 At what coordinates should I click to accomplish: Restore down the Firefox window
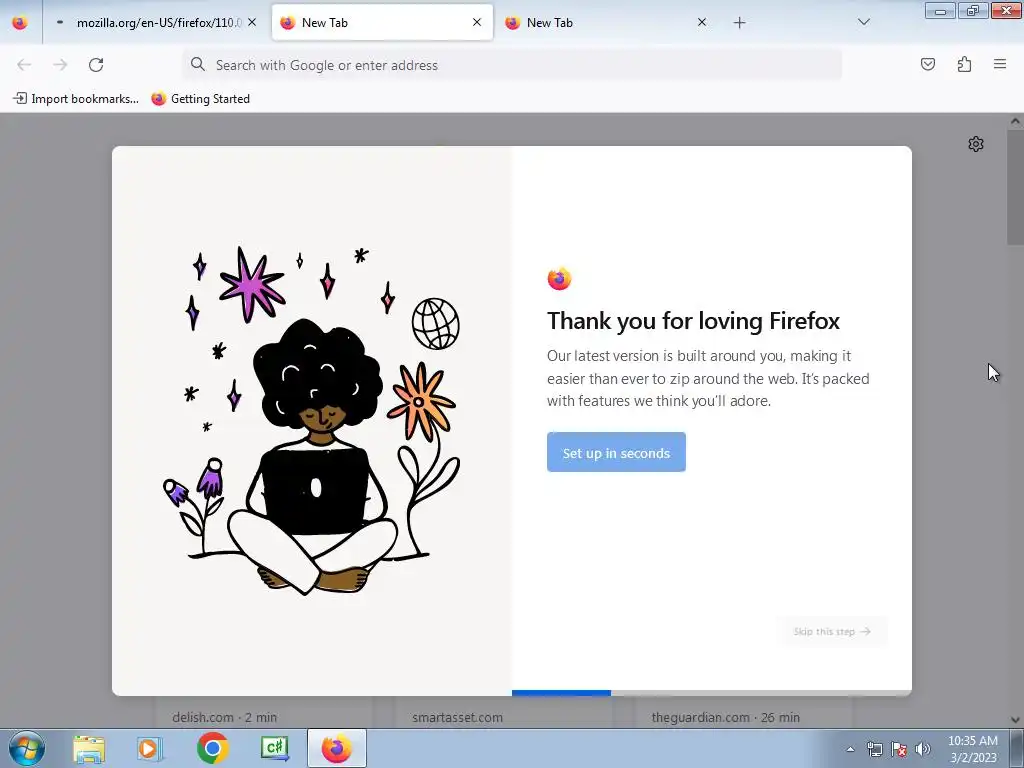pos(973,10)
